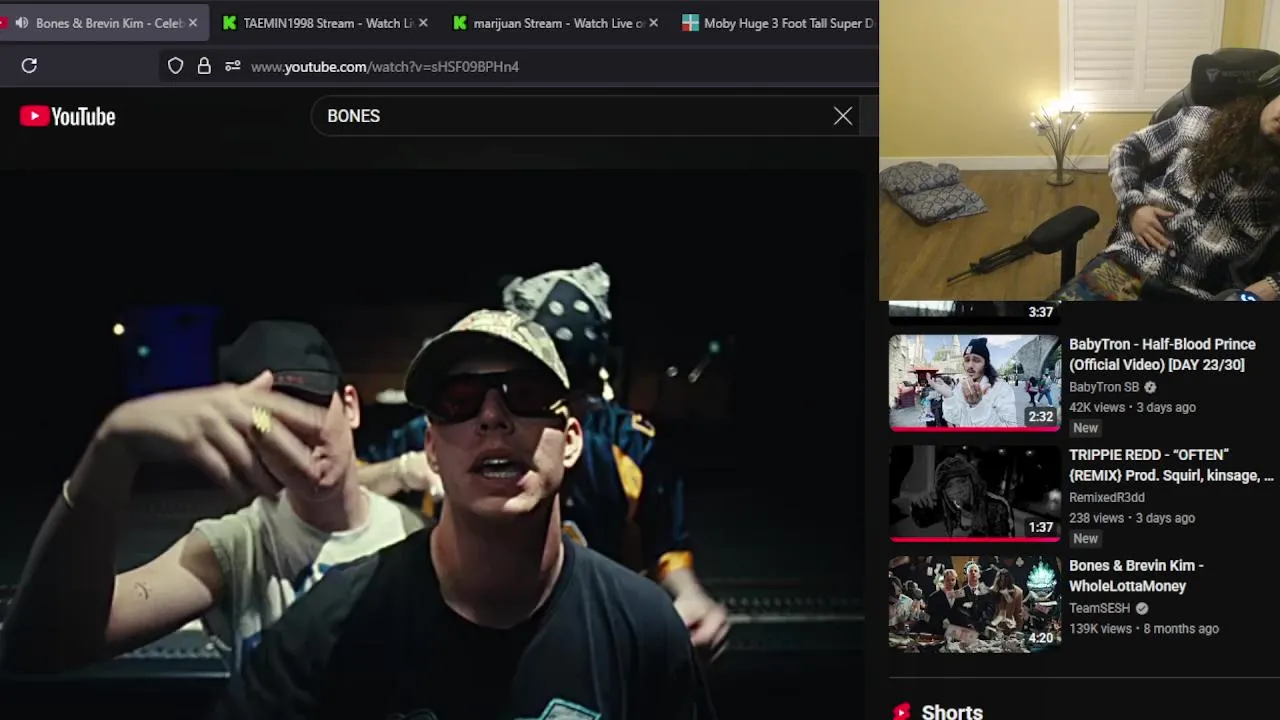Click the New badge under TRIPPIE REDD video
Screen dimensions: 1280x720
pyautogui.click(x=1085, y=538)
